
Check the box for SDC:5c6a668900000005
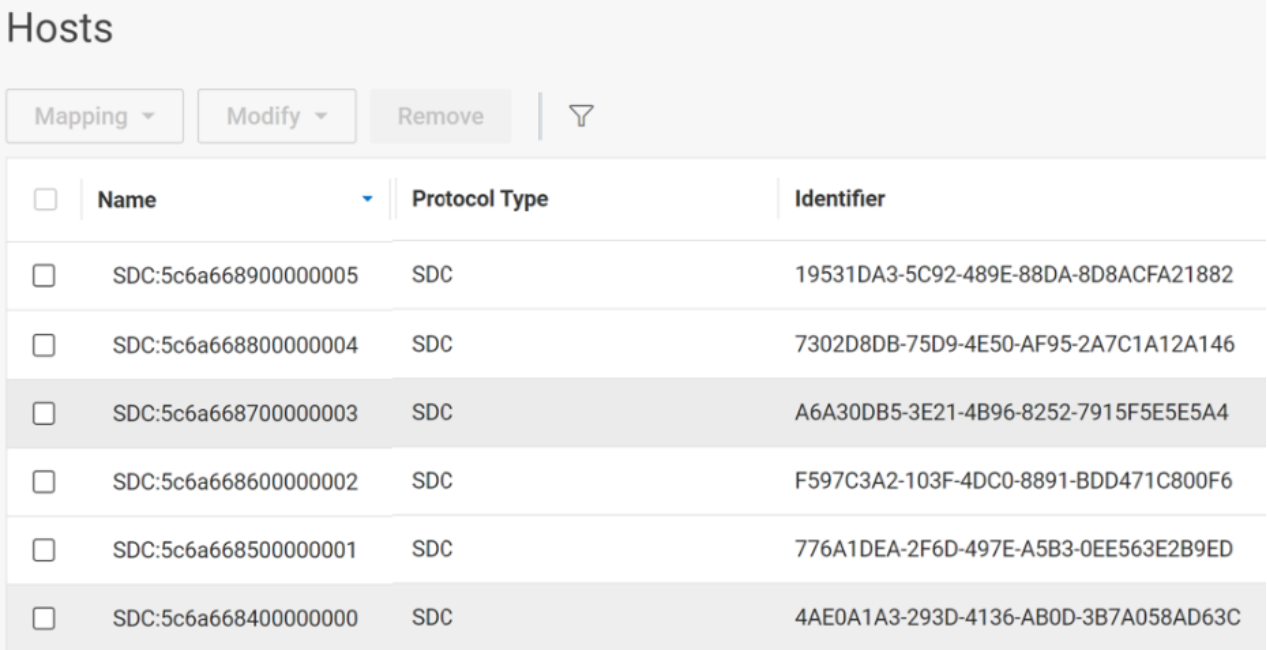[43, 276]
